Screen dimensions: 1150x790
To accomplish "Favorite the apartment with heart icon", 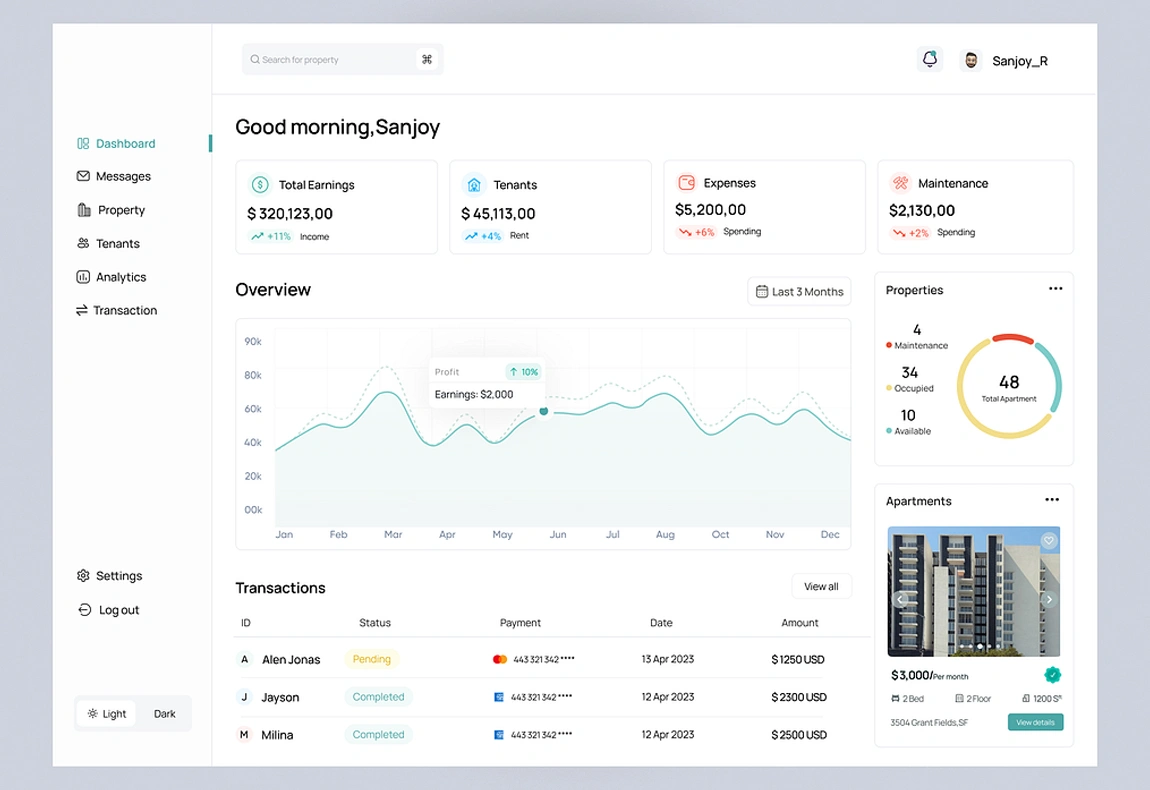I will click(x=1049, y=541).
